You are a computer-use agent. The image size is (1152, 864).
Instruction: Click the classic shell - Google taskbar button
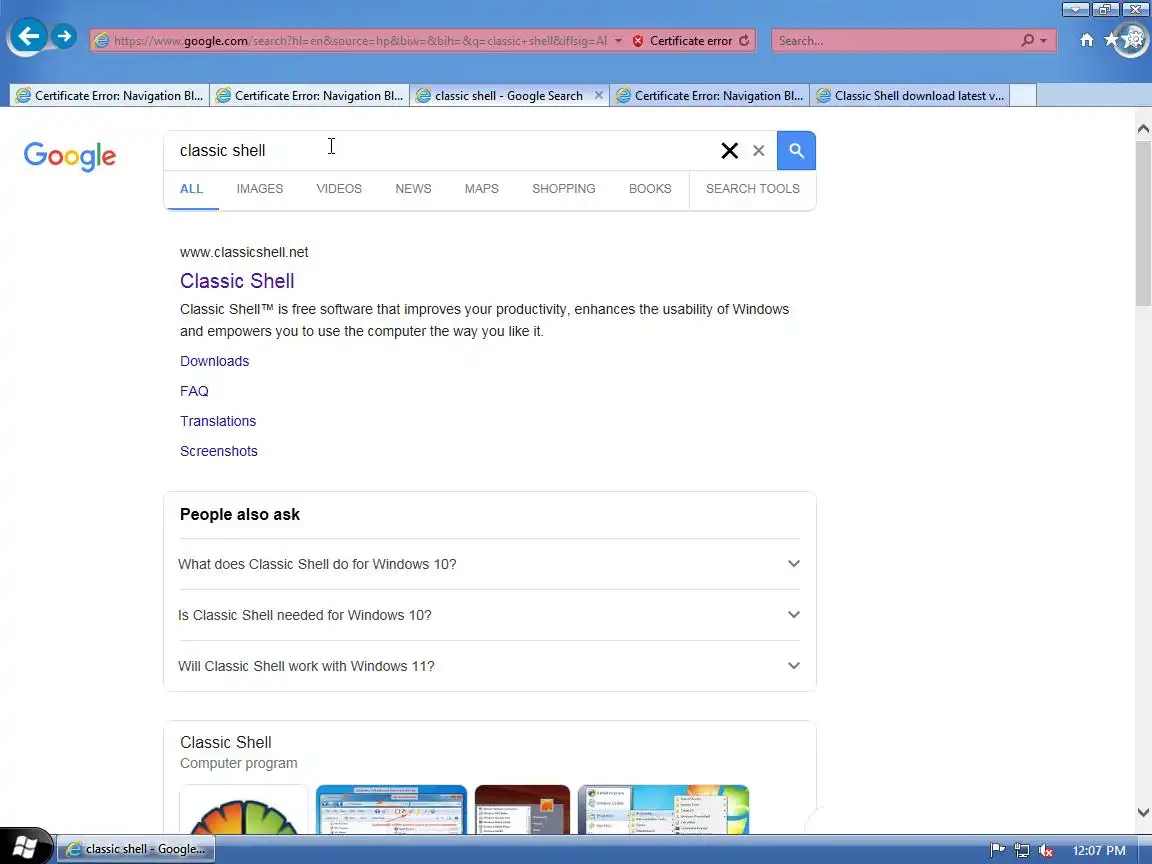136,849
